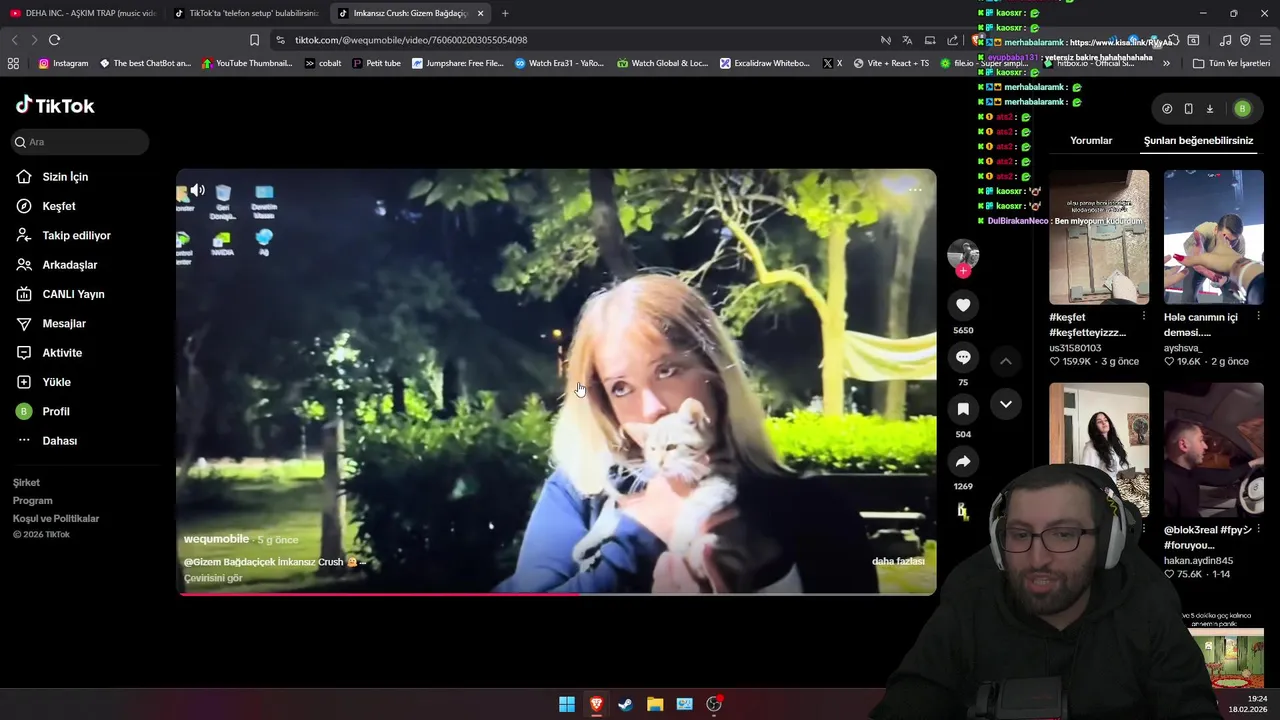Go back in the browser
Viewport: 1280px width, 720px height.
[x=14, y=40]
